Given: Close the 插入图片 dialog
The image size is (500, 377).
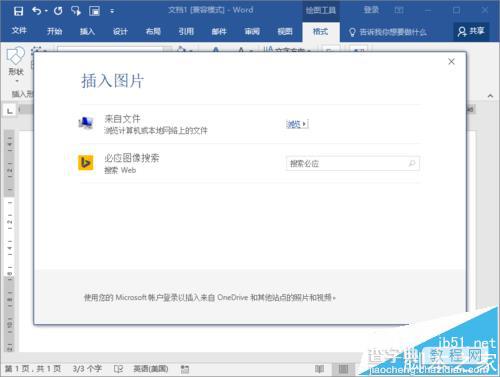Looking at the screenshot, I should click(x=451, y=61).
